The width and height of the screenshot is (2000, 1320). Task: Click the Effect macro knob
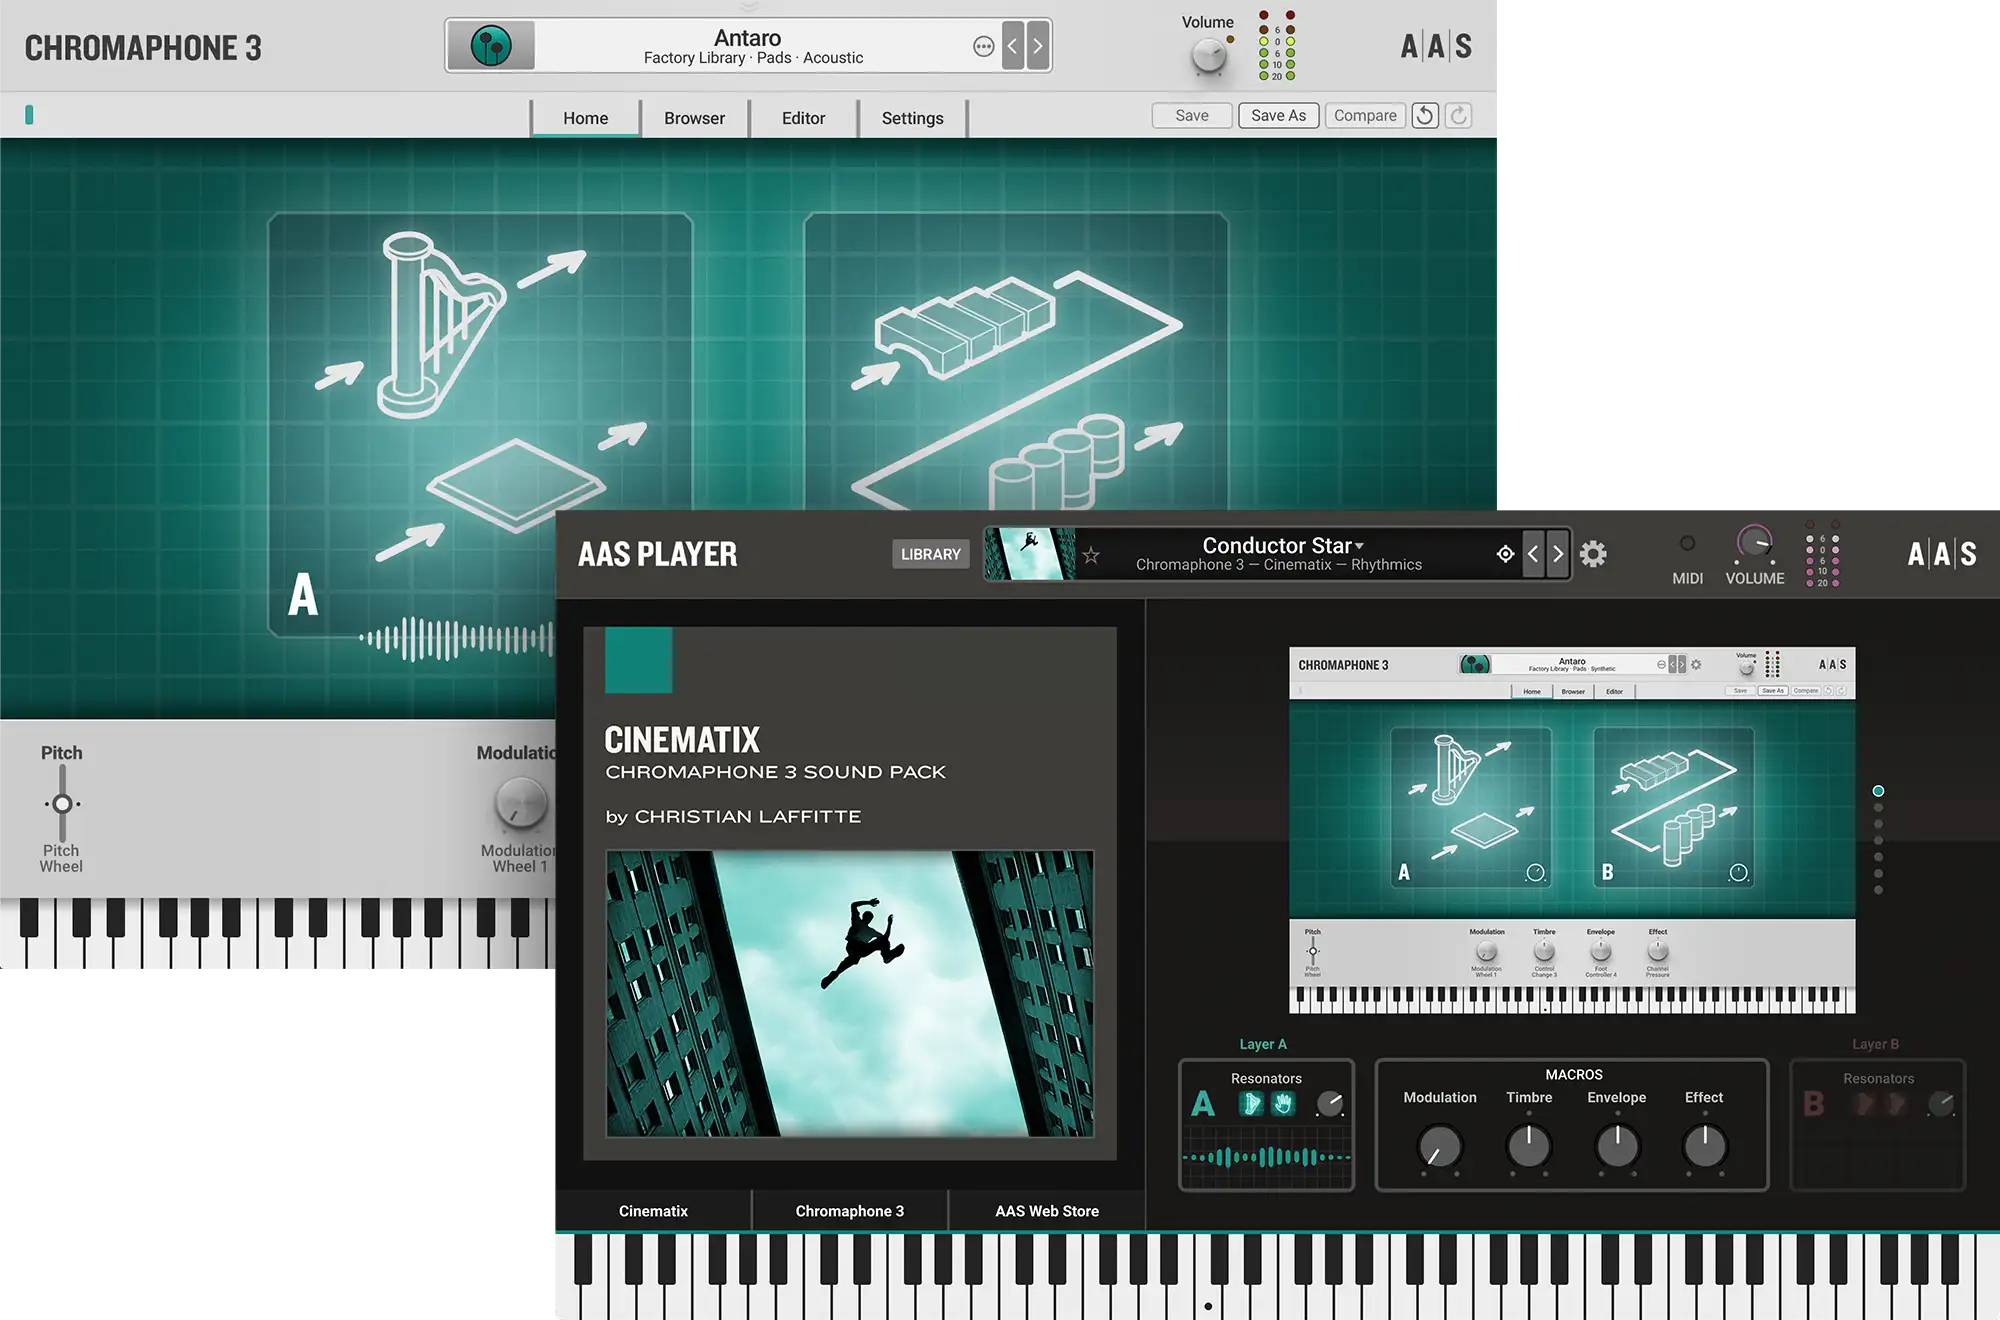[x=1705, y=1147]
